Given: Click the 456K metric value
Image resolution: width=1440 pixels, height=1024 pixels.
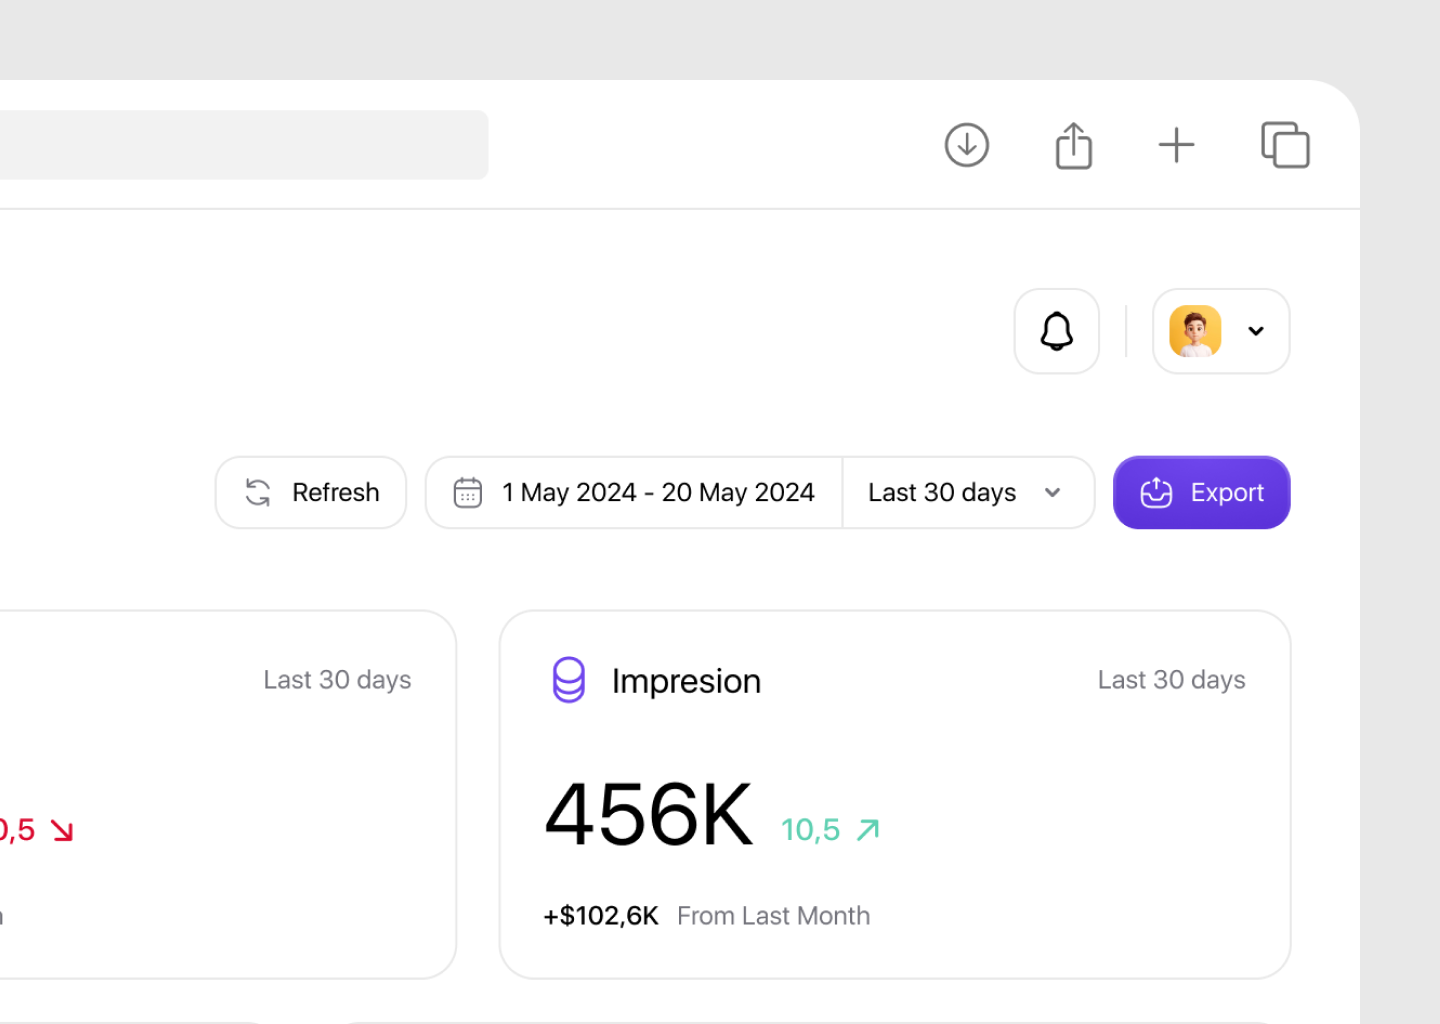Looking at the screenshot, I should [648, 814].
